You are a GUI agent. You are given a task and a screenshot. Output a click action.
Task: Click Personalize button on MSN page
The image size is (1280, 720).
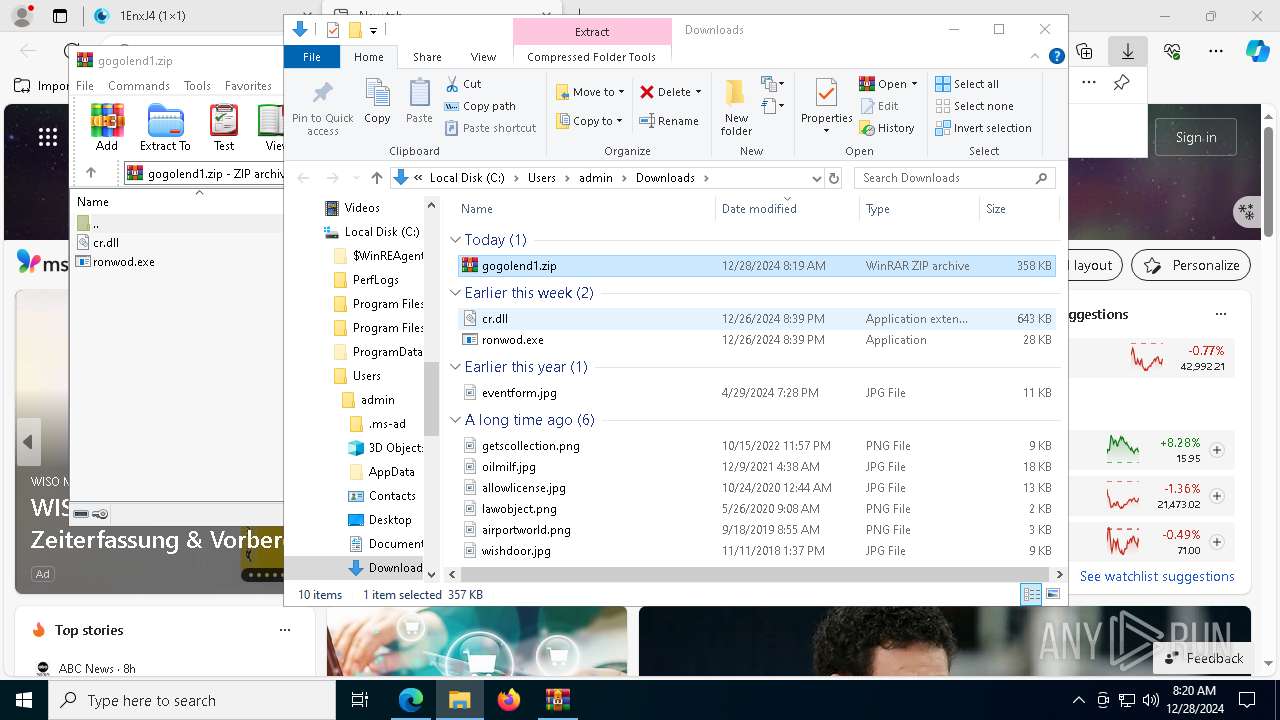coord(1191,265)
